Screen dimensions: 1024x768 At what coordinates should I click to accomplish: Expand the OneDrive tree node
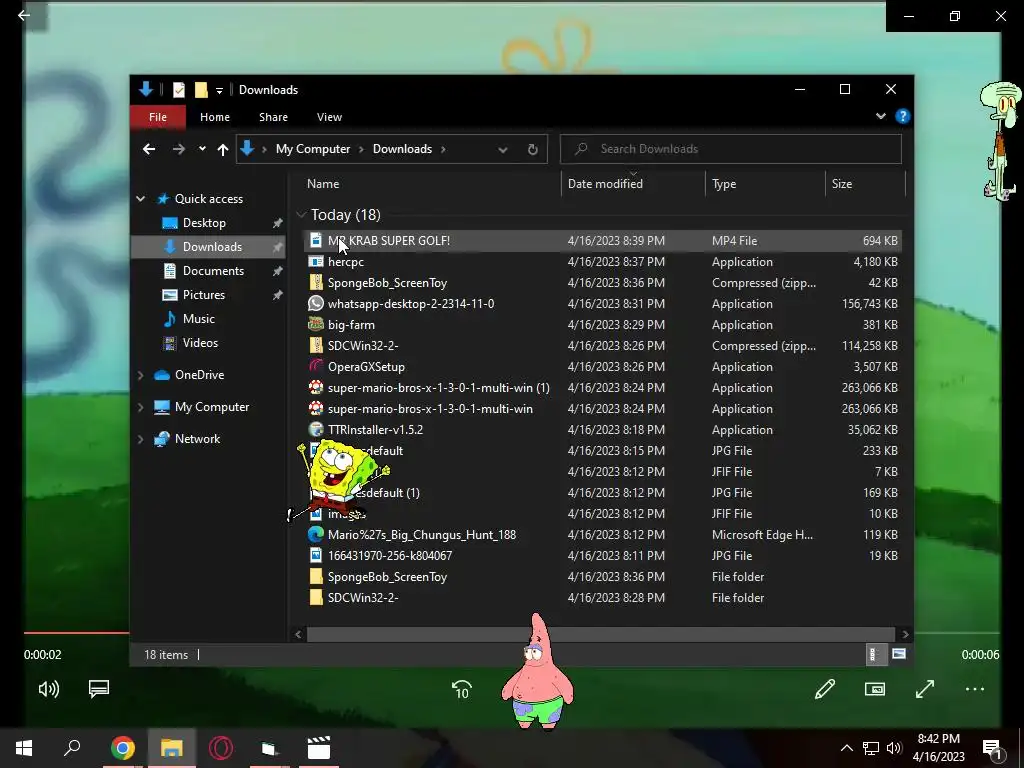coord(140,375)
